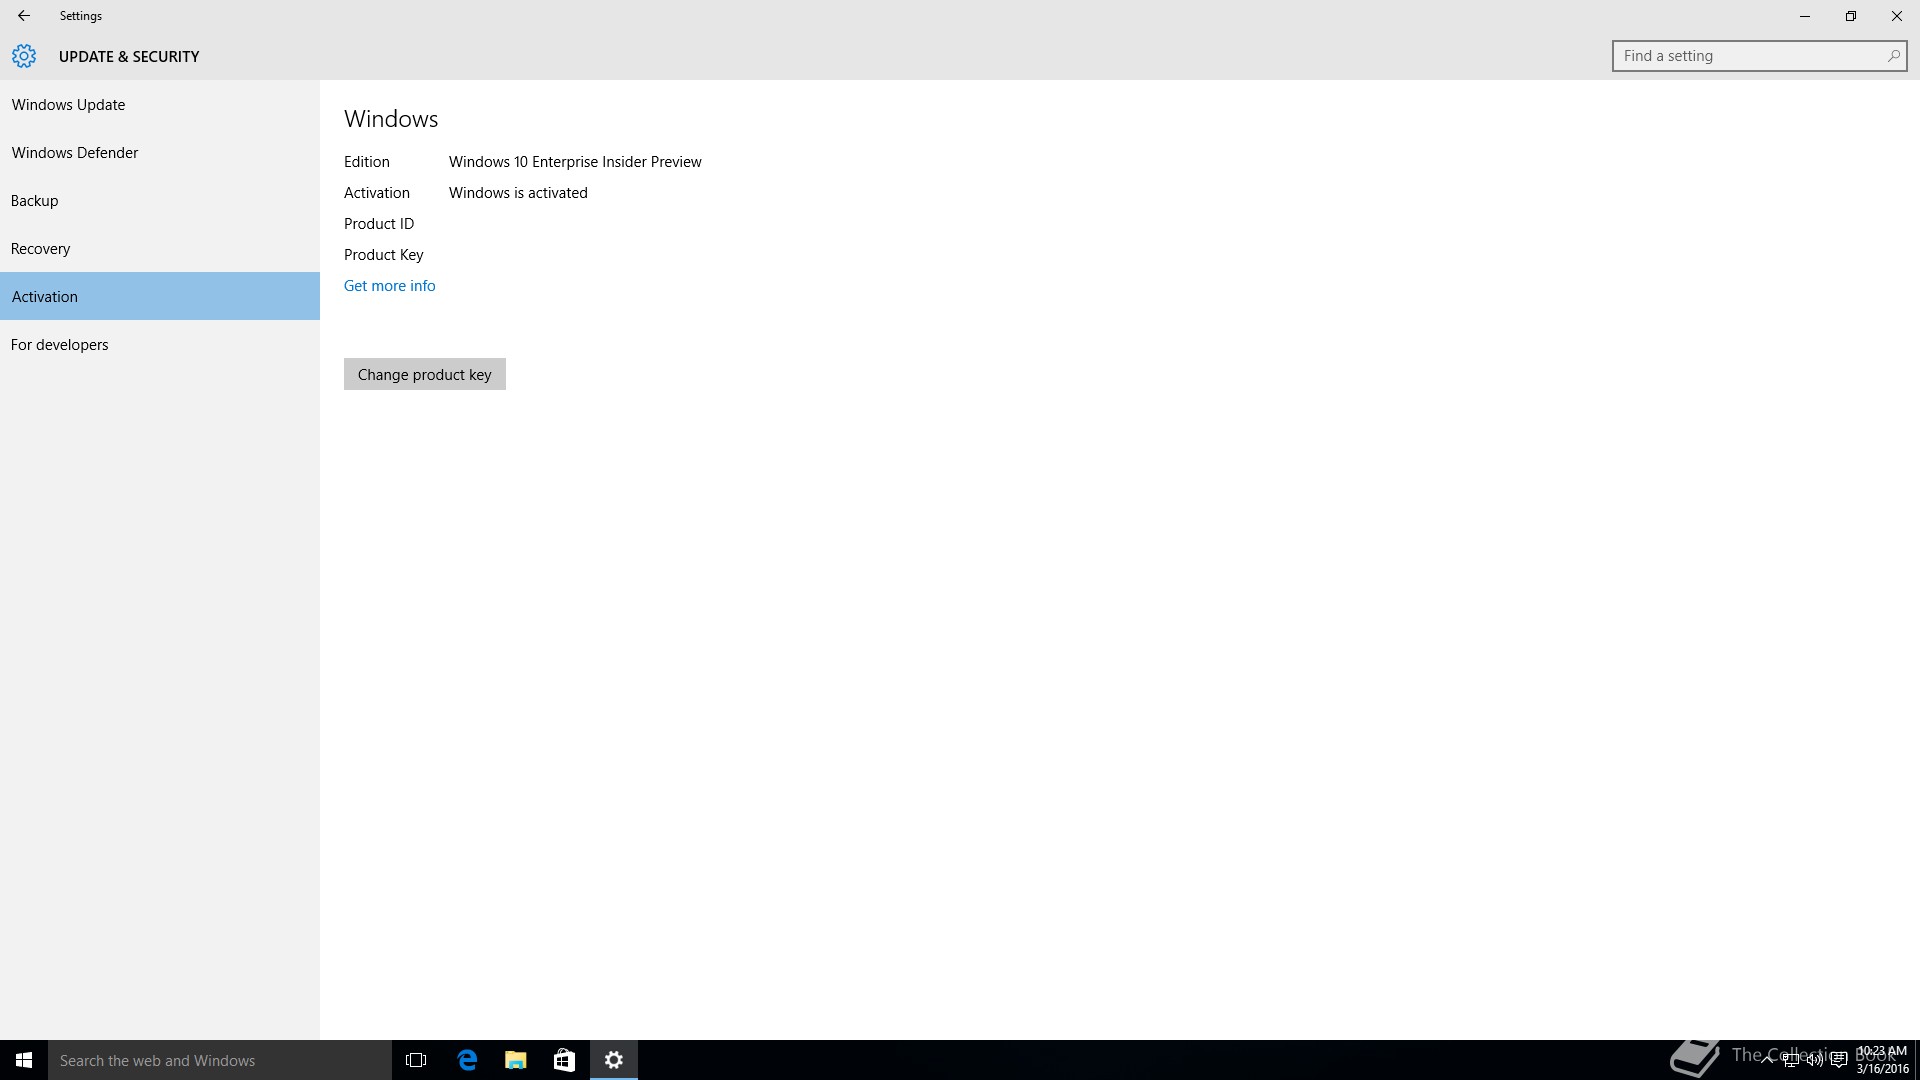
Task: Launch Microsoft Edge from the taskbar
Action: click(467, 1060)
